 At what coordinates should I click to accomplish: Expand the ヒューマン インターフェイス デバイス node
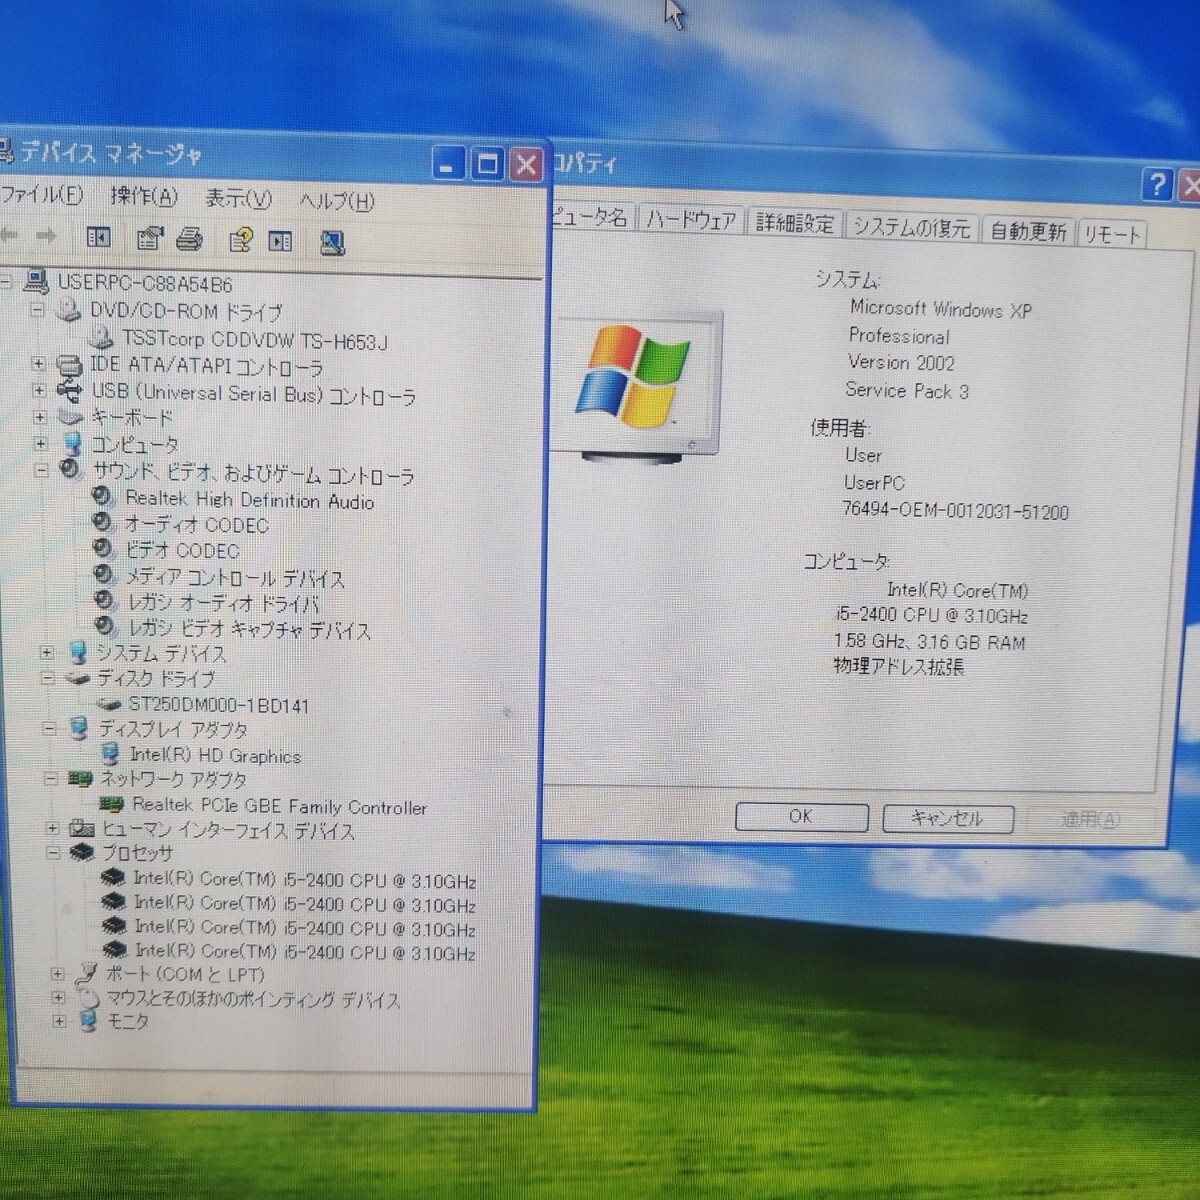52,828
